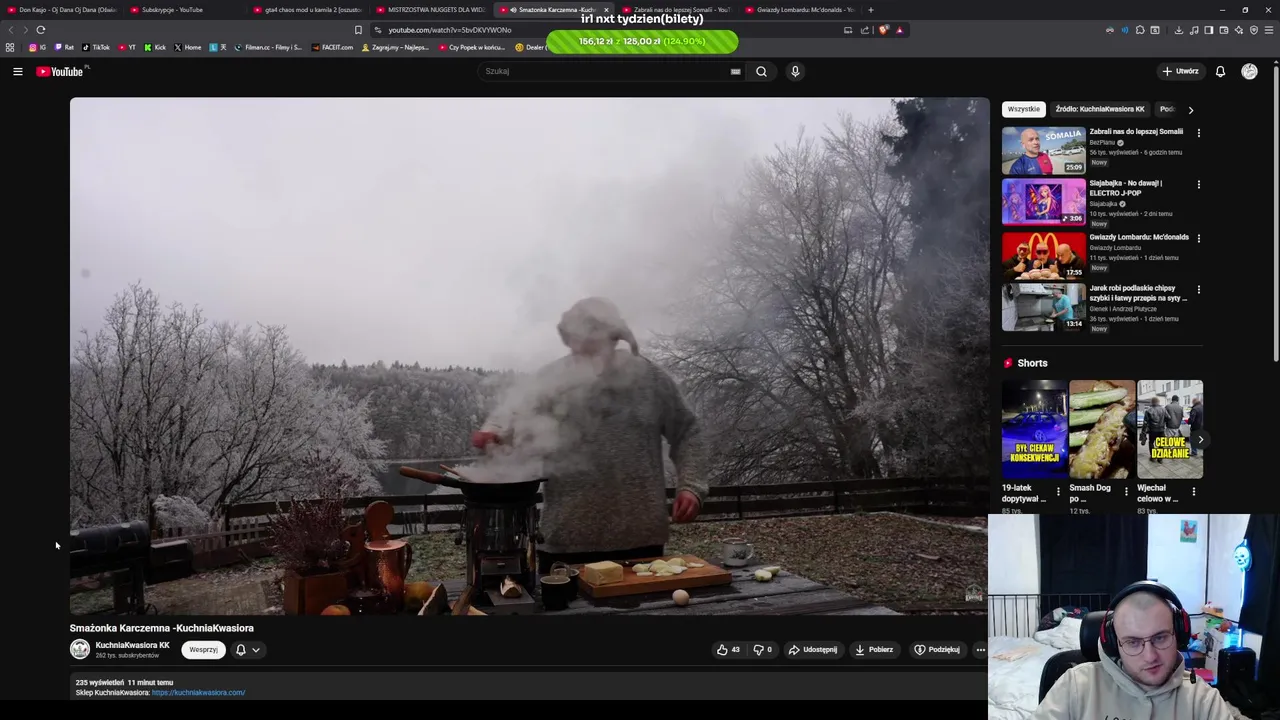Select Źródło: KuchniaKwasiora KK filter chip
The image size is (1280, 720).
(1099, 109)
